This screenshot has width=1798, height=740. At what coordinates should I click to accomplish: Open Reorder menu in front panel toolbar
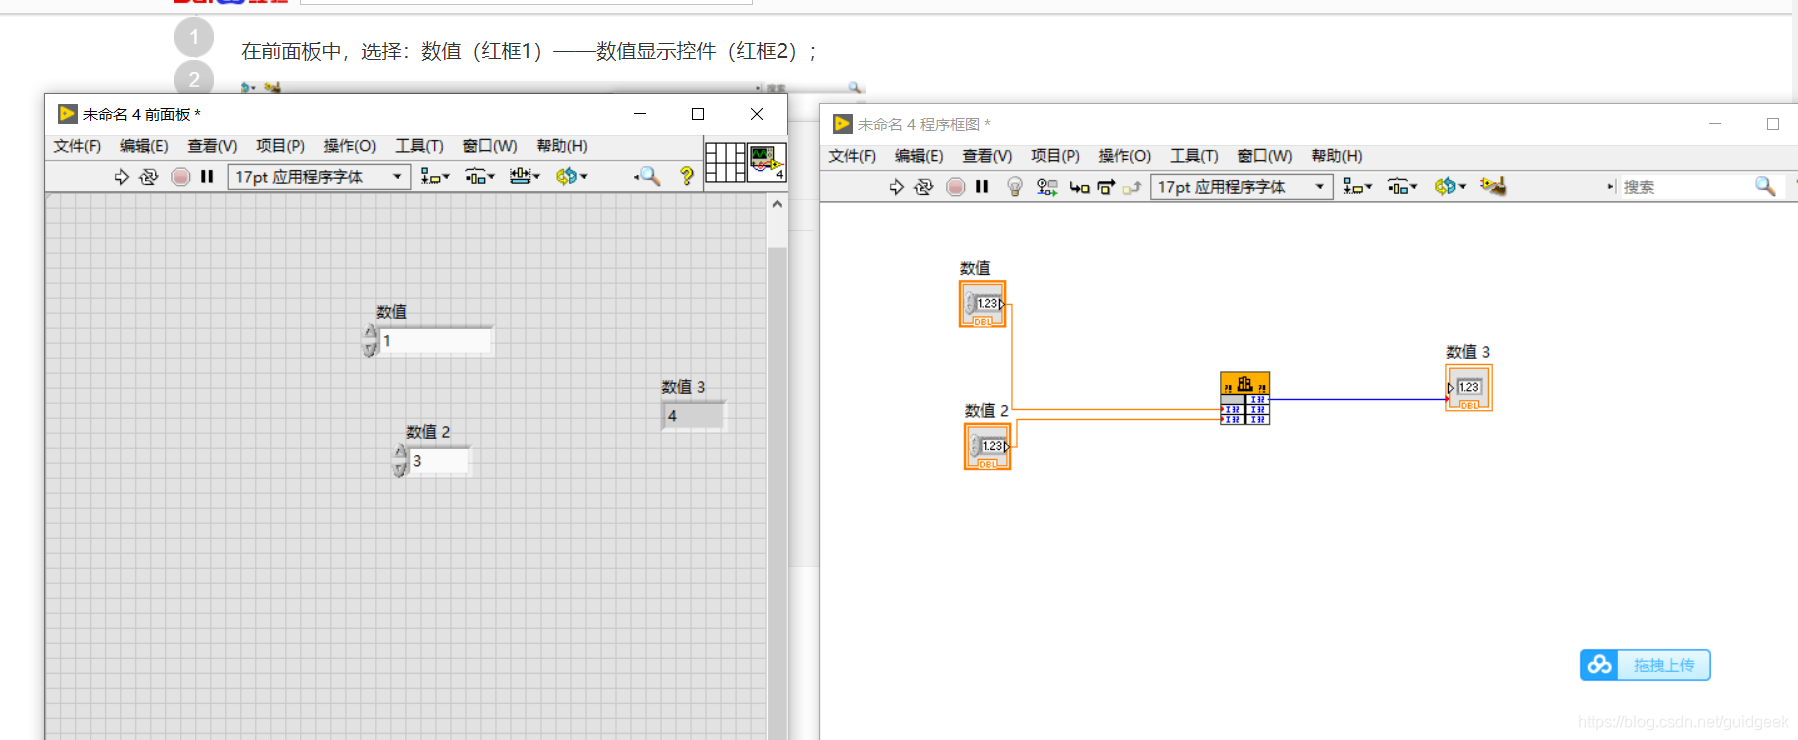tap(572, 177)
